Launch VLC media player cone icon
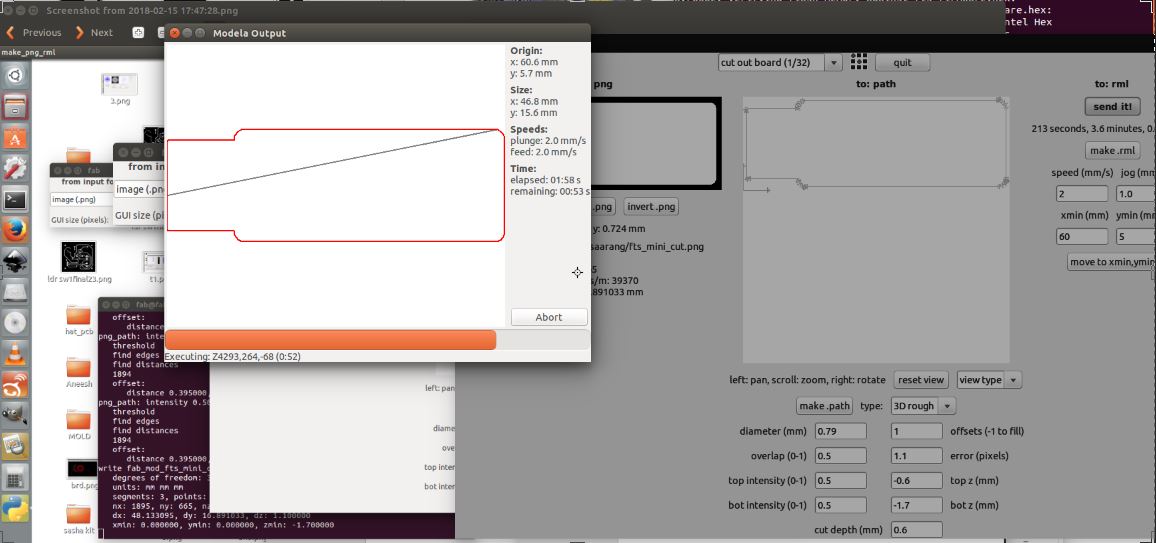The image size is (1156, 543). pos(15,354)
